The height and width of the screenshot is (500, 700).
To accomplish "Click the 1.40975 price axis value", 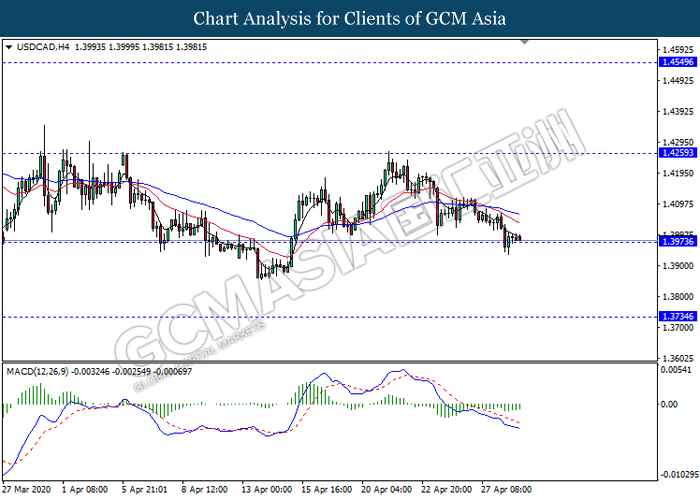I will point(678,204).
